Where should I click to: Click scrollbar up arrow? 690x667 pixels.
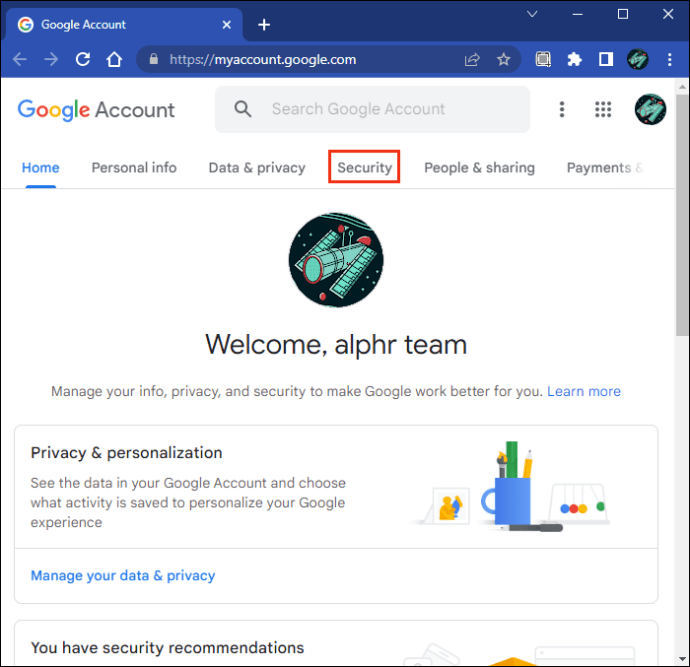click(x=682, y=87)
